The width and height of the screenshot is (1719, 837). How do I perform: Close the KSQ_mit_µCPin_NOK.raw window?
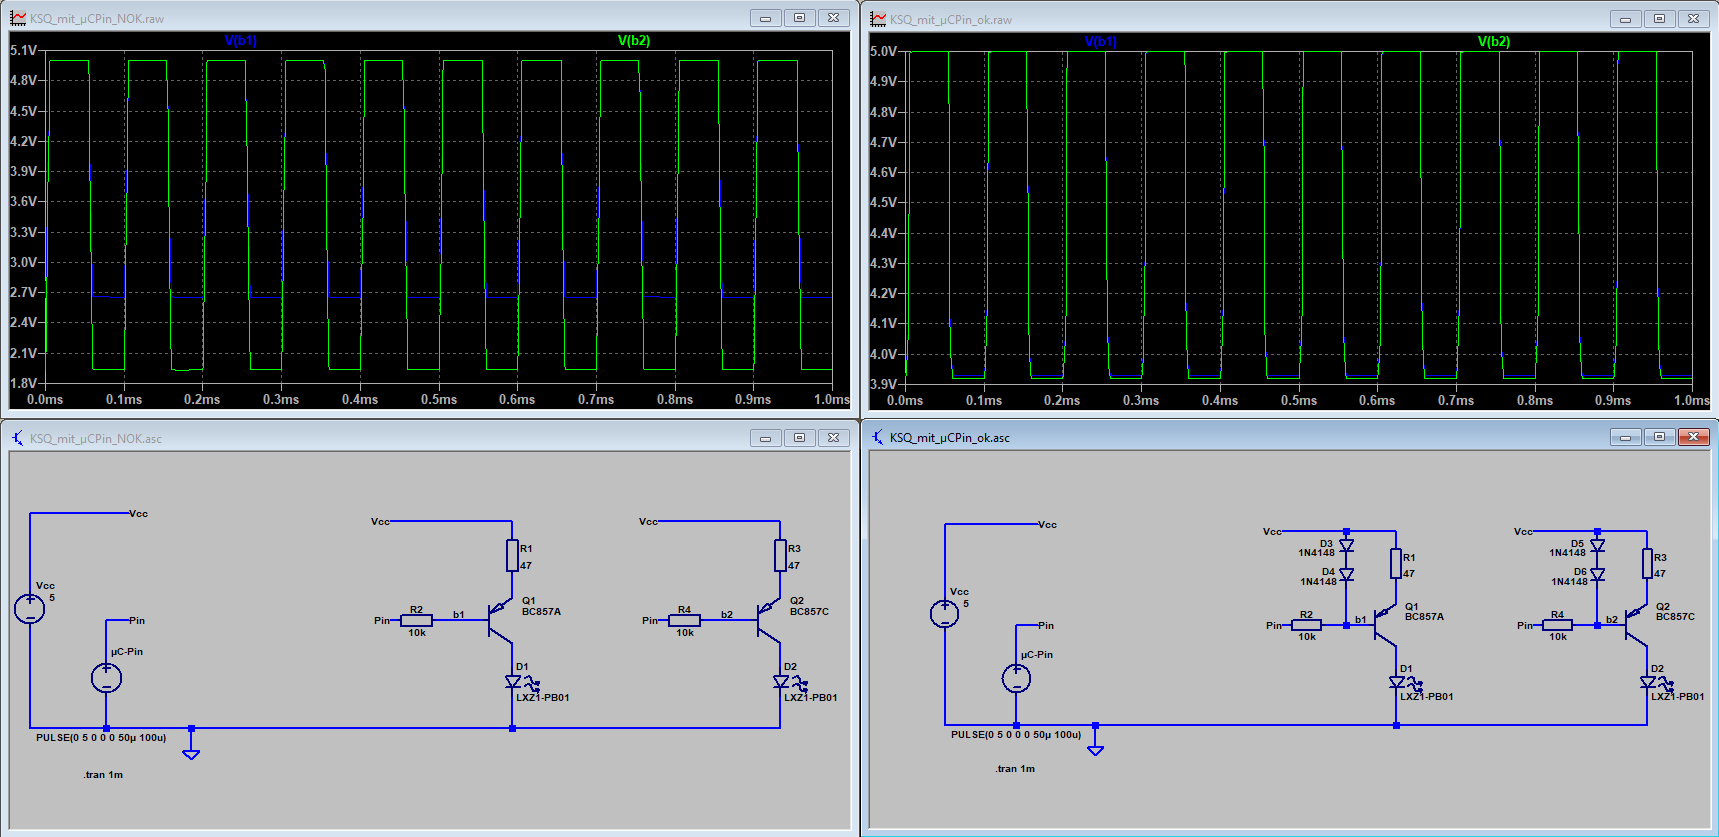[833, 18]
